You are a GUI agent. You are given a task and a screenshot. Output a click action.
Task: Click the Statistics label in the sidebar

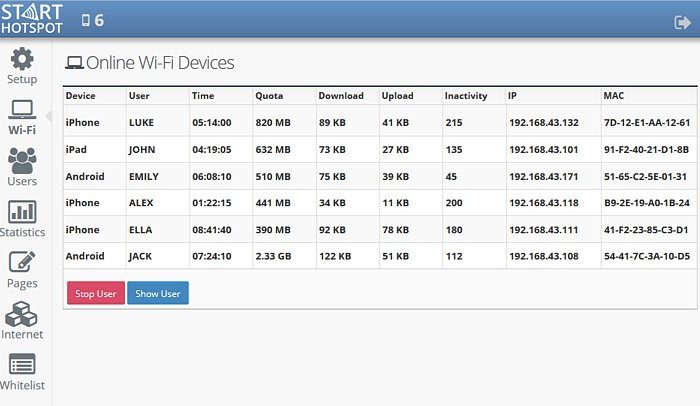[22, 232]
